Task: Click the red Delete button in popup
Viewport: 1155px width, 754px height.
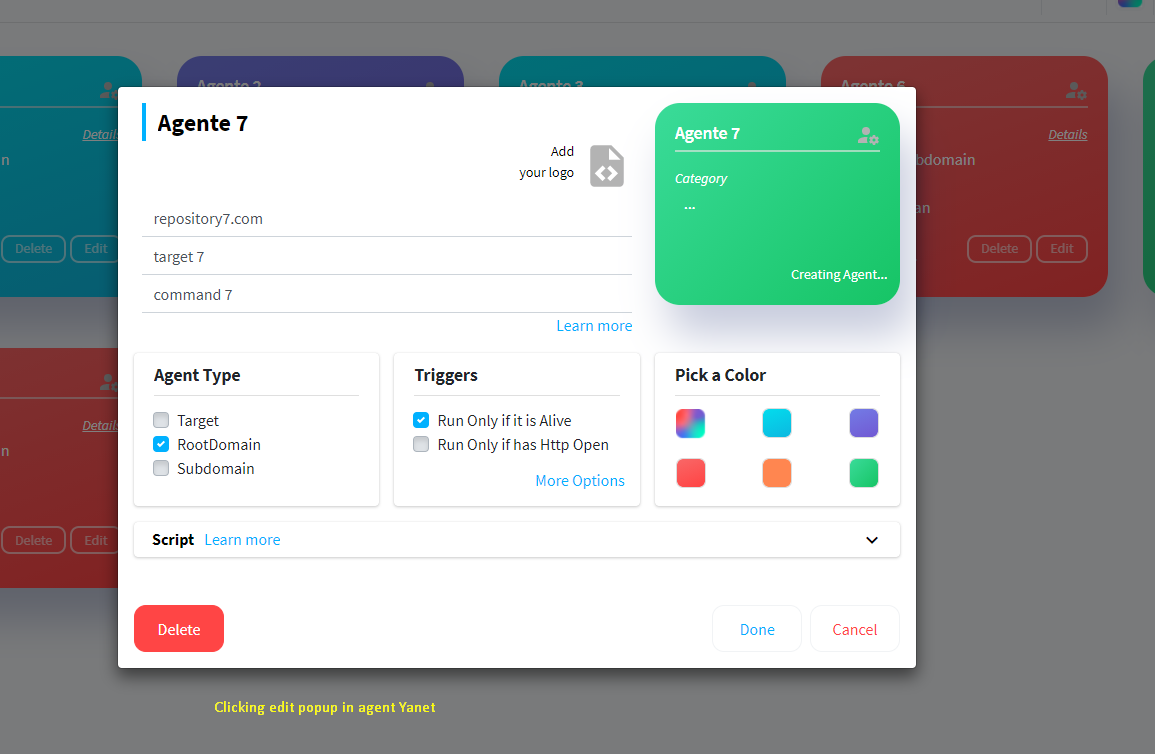Action: click(x=179, y=629)
